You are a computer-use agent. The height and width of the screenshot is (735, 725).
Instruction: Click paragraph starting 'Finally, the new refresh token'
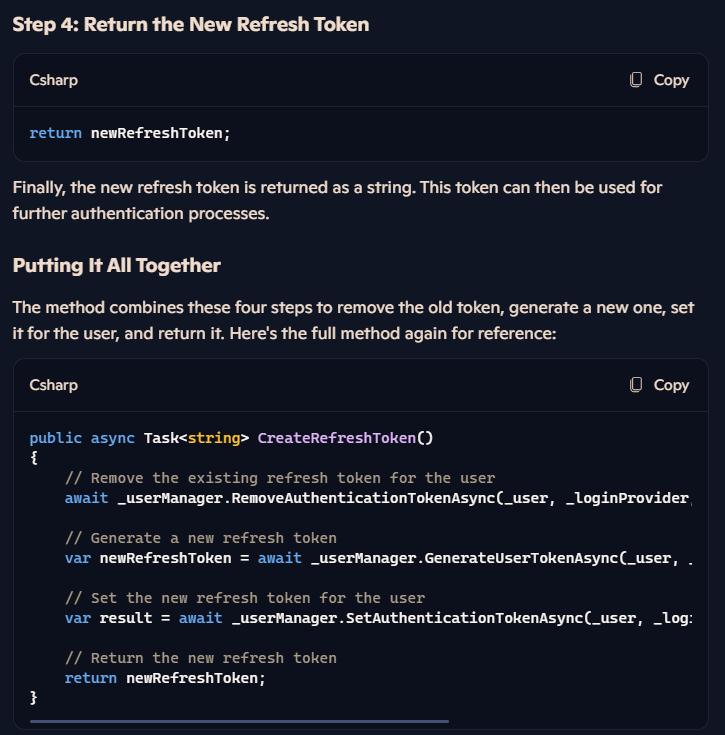click(337, 201)
